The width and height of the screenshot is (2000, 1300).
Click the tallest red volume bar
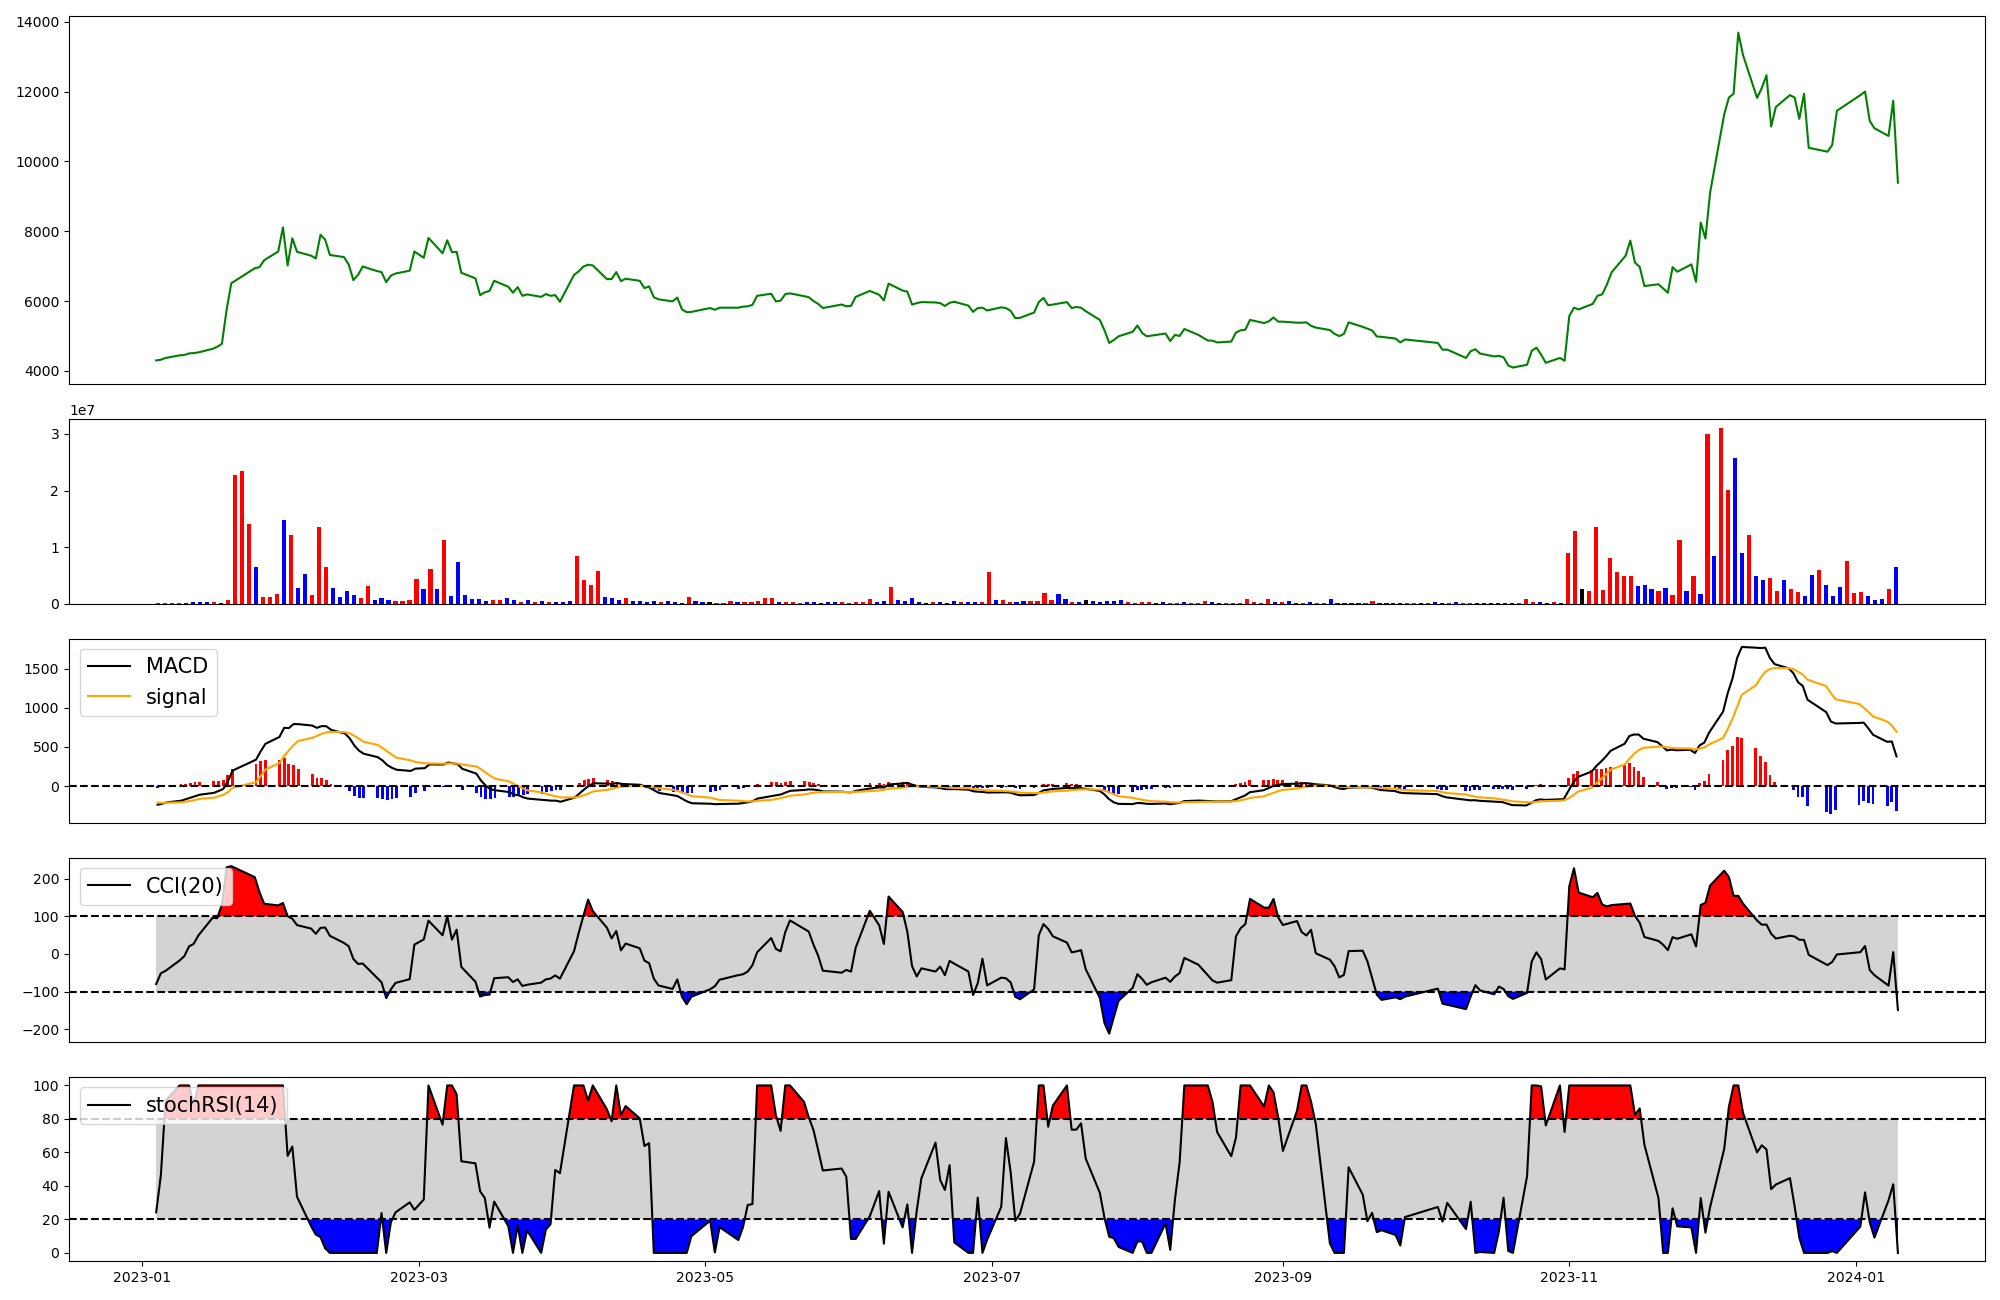coord(1721,516)
